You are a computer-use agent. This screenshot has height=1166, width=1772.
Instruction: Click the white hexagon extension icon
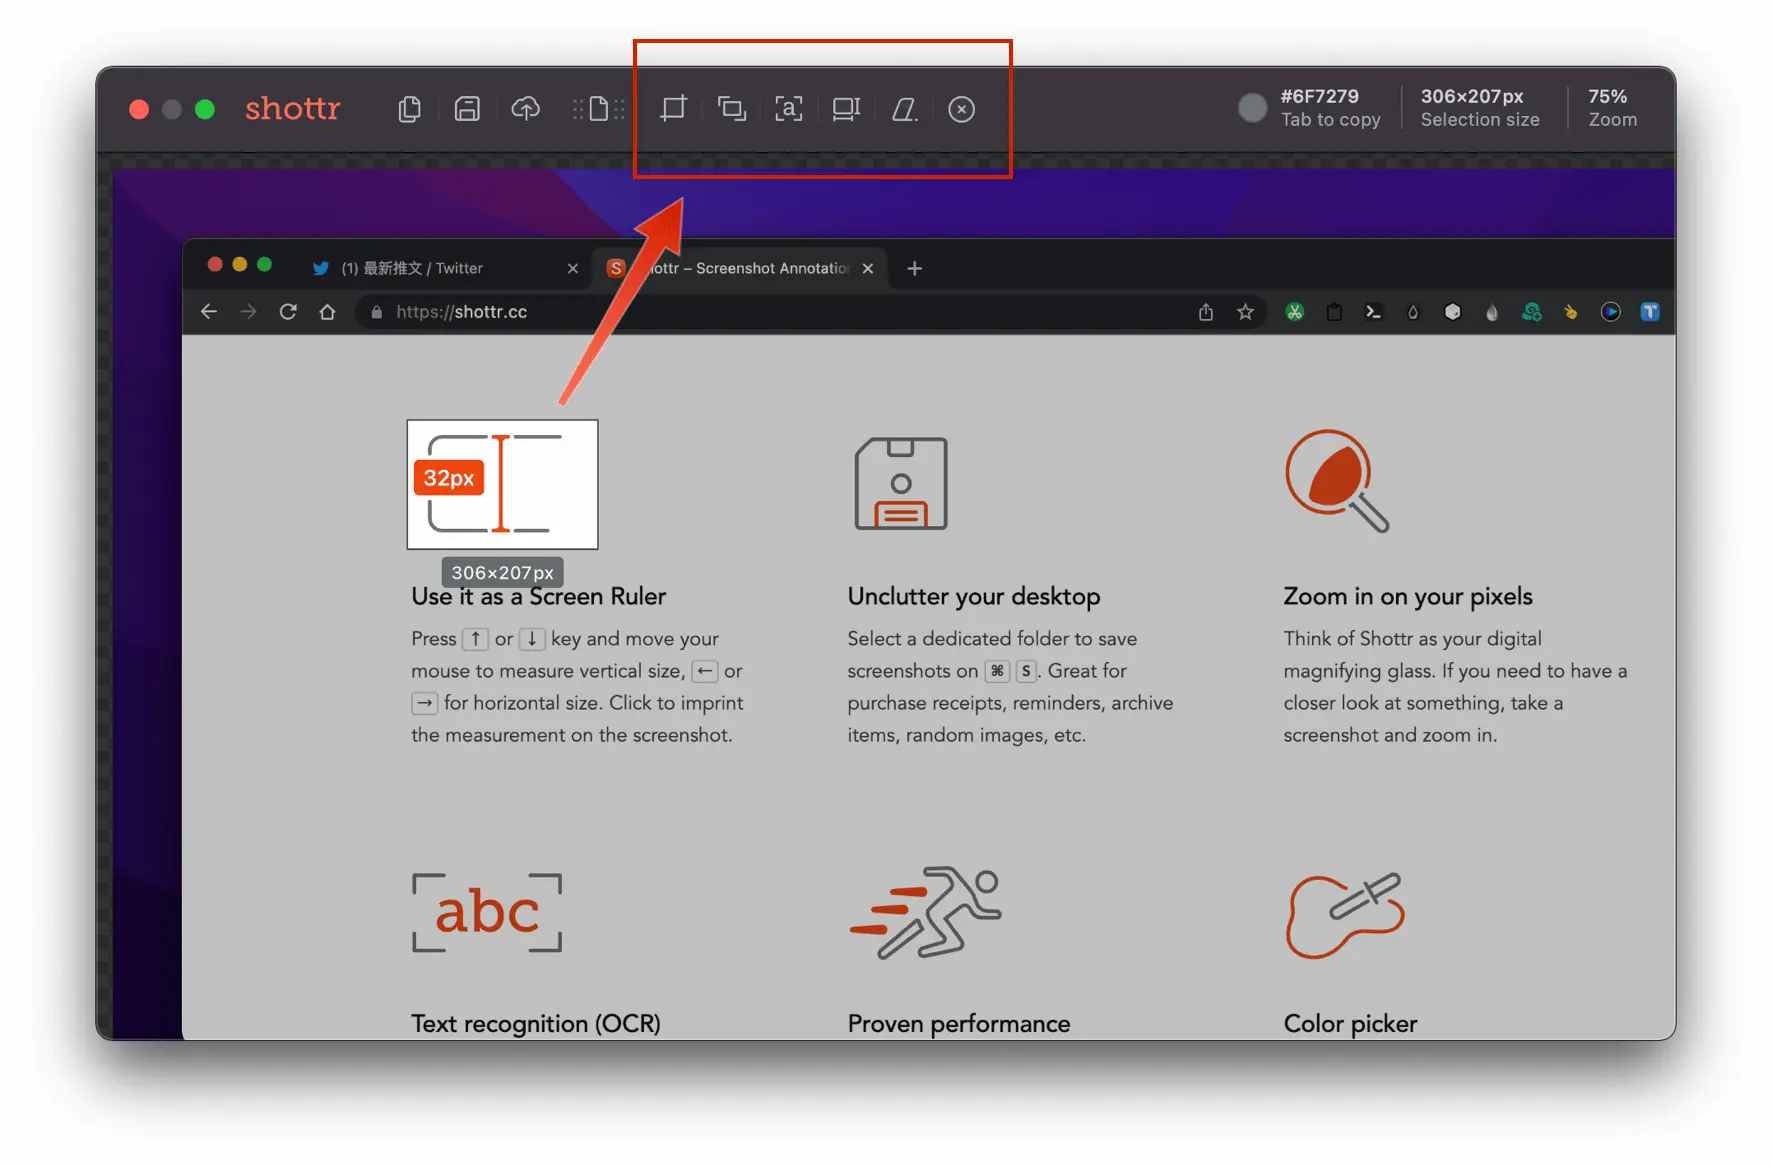[1453, 312]
